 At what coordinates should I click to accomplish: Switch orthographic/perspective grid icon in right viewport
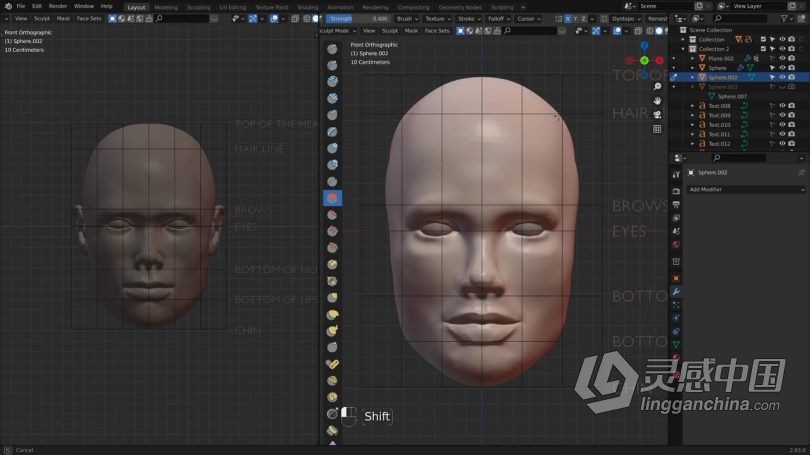657,129
